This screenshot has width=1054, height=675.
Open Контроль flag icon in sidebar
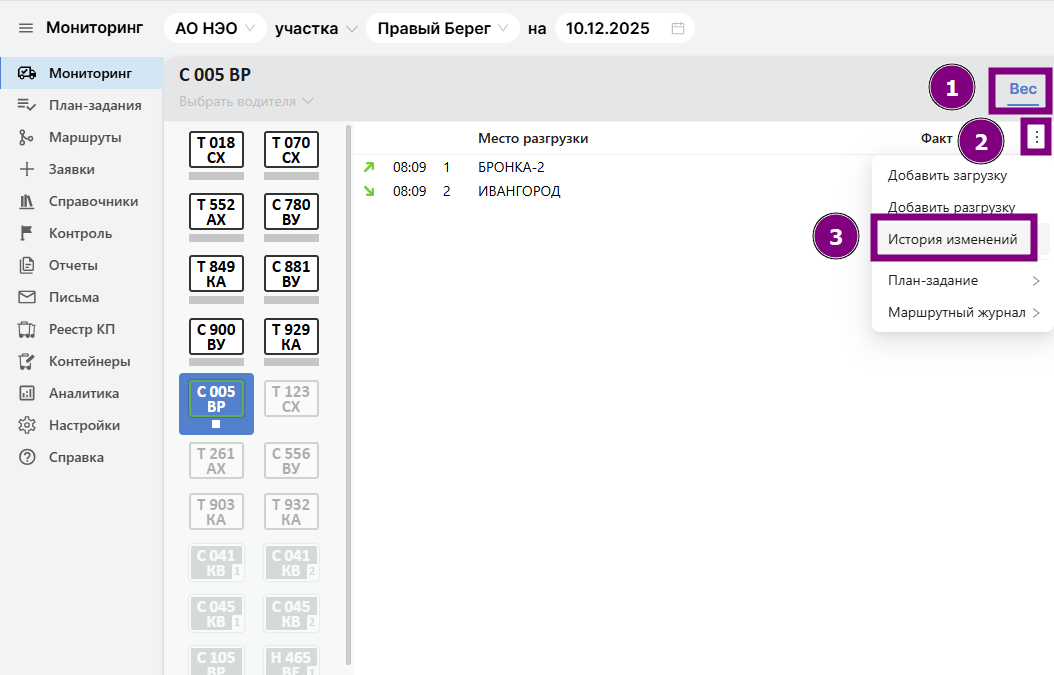click(27, 233)
